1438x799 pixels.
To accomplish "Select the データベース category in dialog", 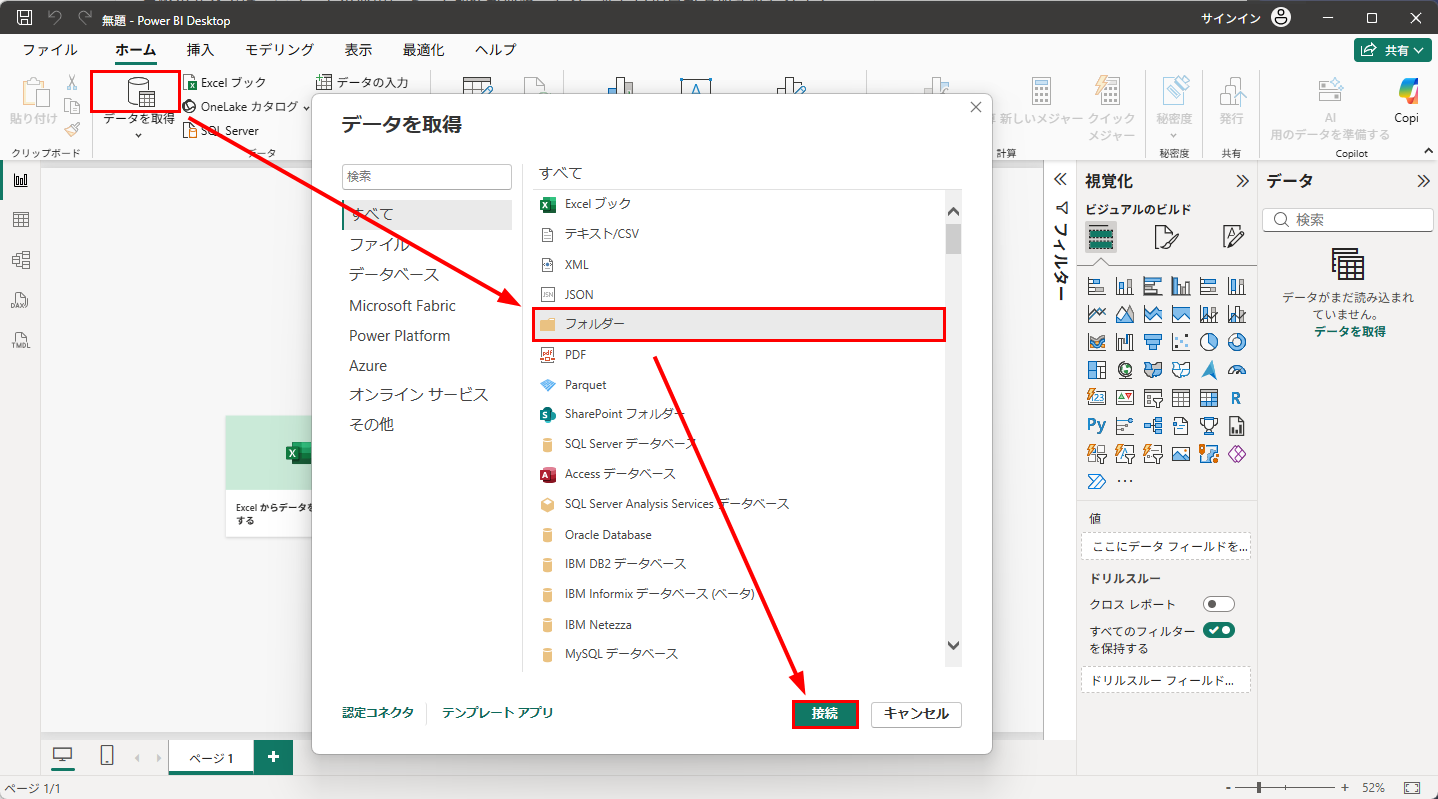I will (394, 274).
